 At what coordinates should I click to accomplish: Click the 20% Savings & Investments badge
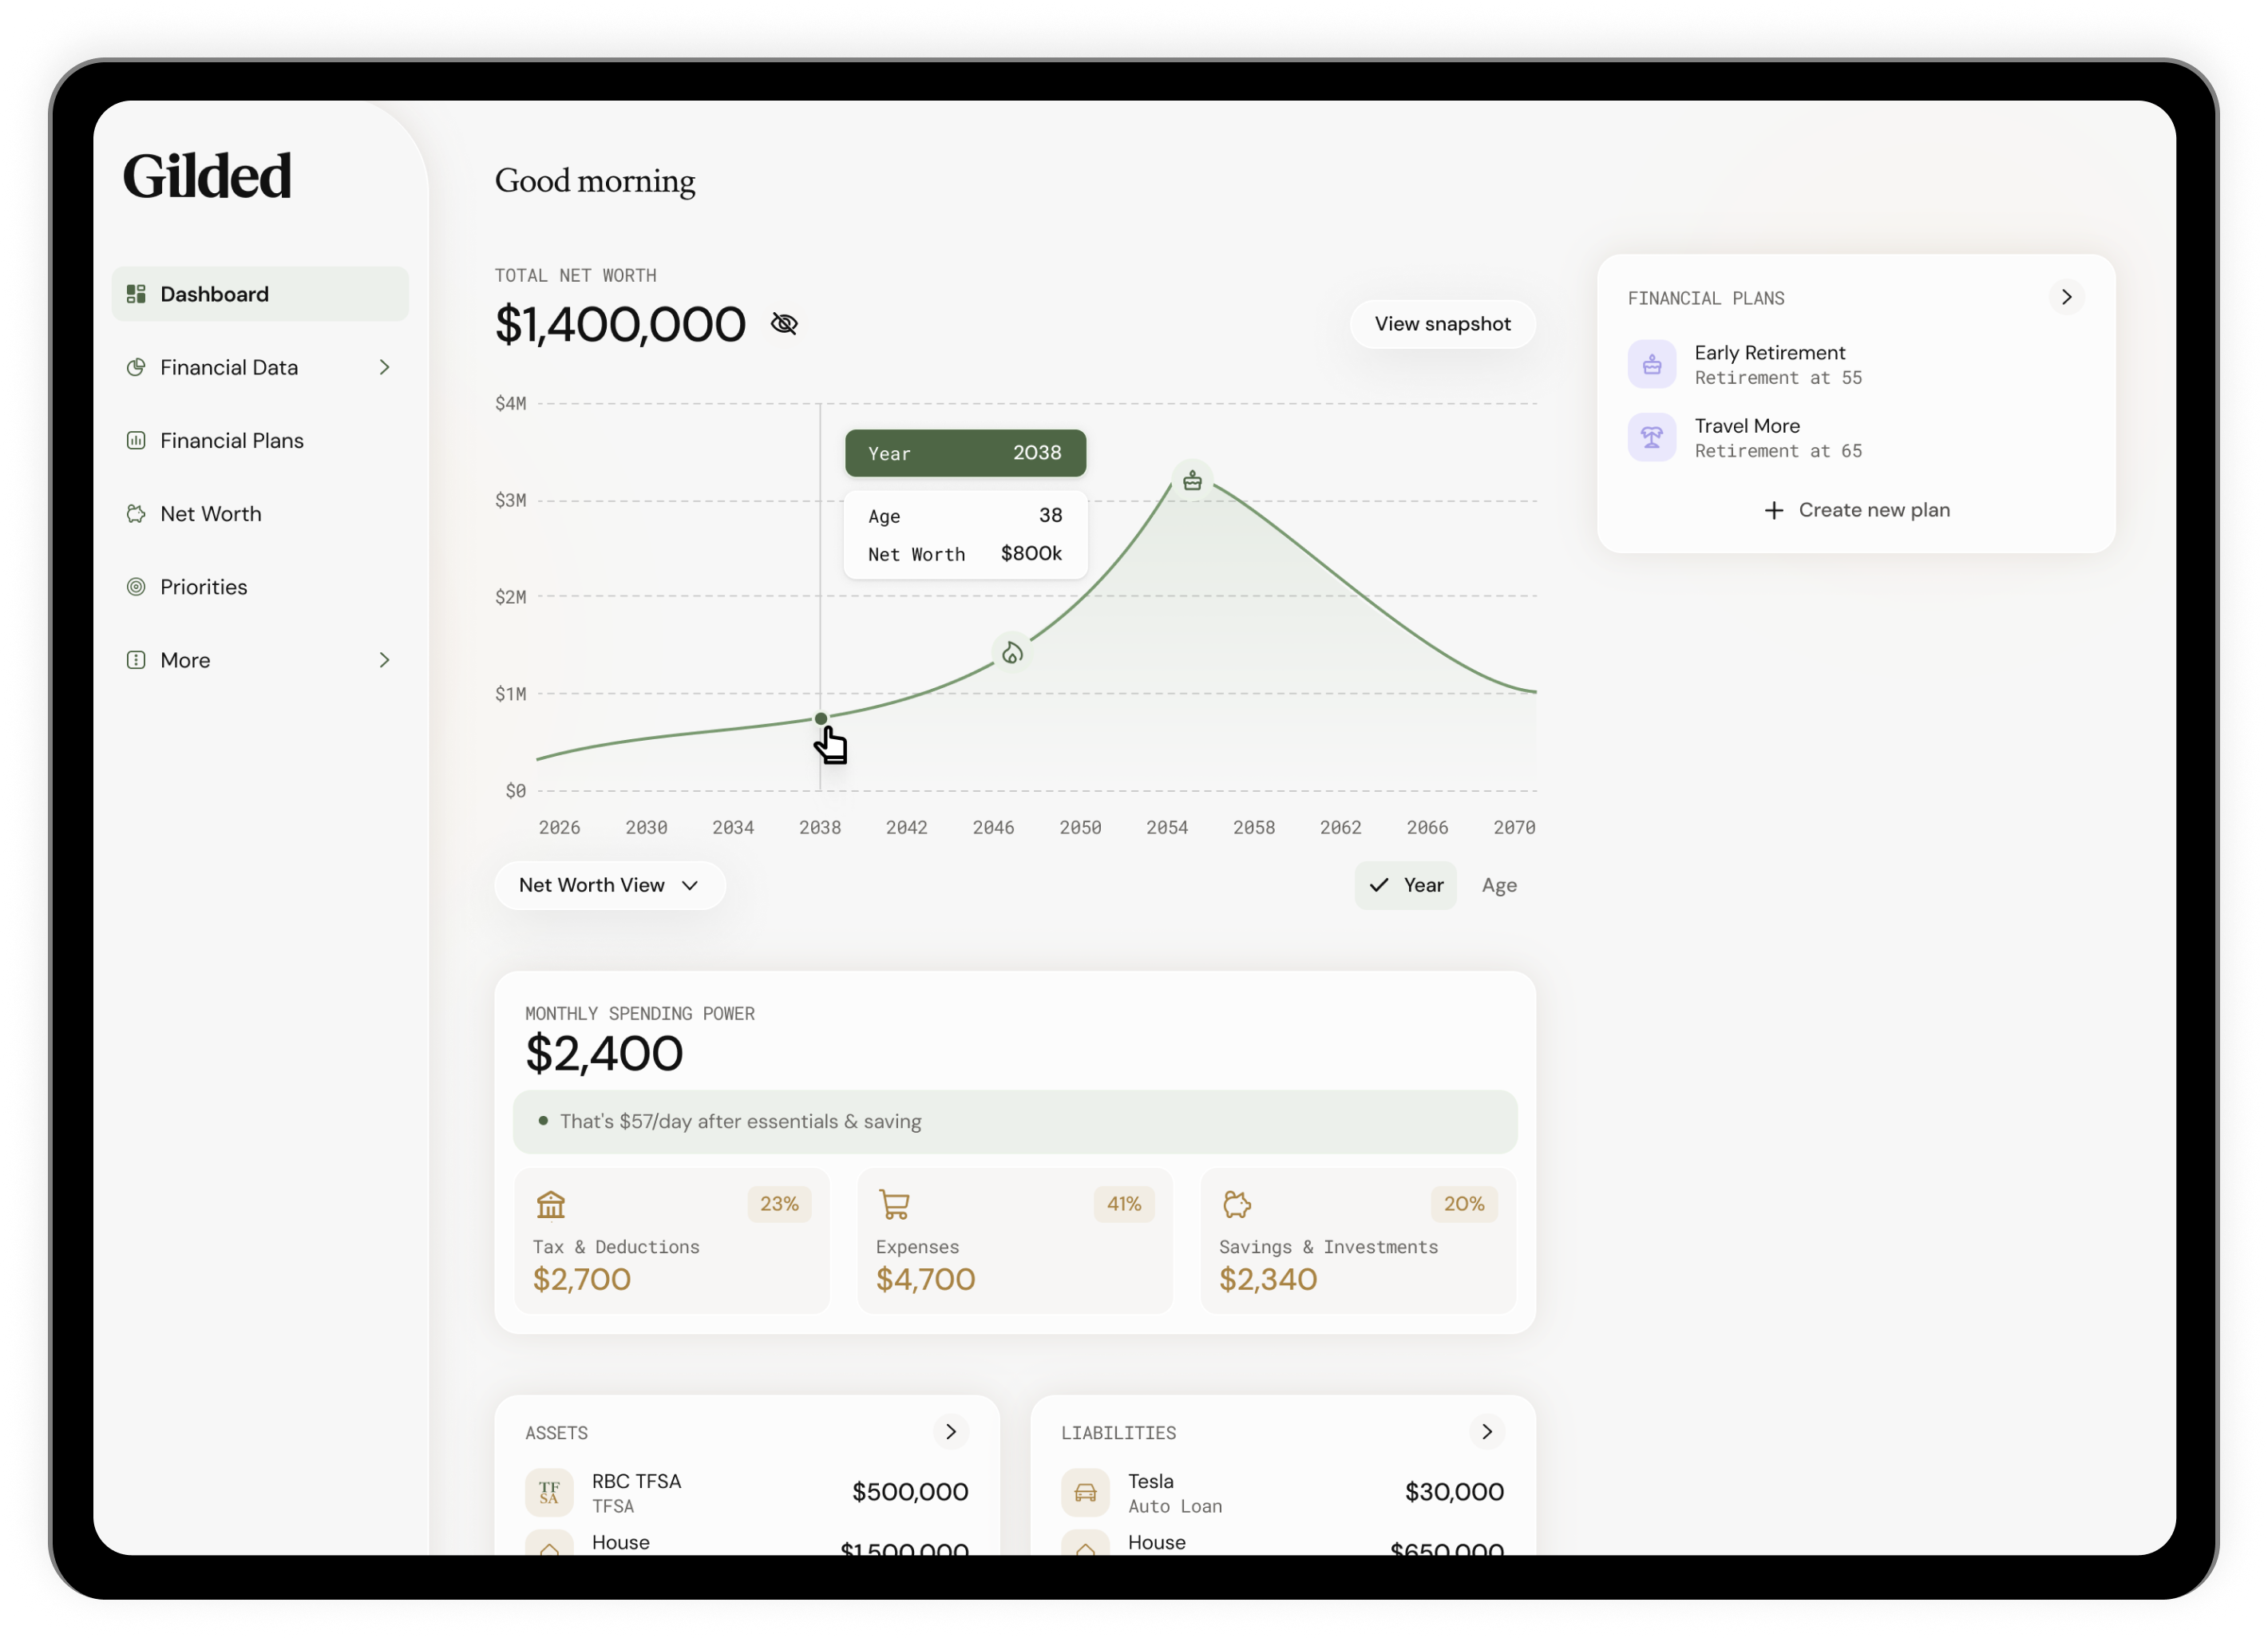[1464, 1204]
